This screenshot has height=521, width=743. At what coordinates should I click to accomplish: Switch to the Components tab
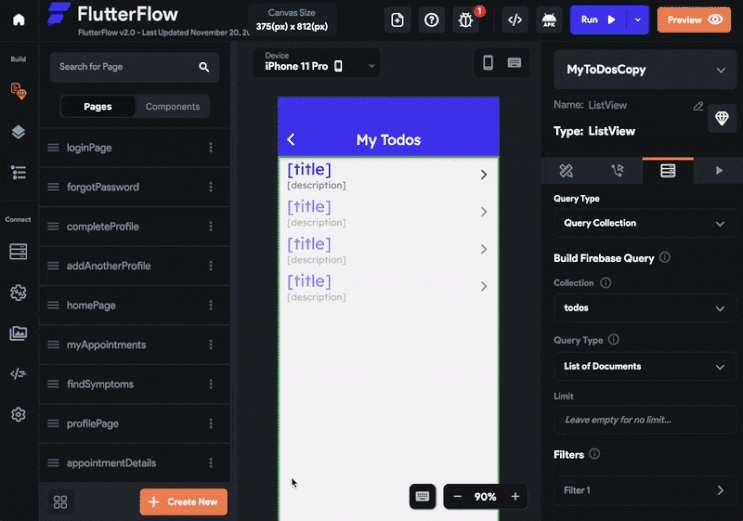pos(172,107)
